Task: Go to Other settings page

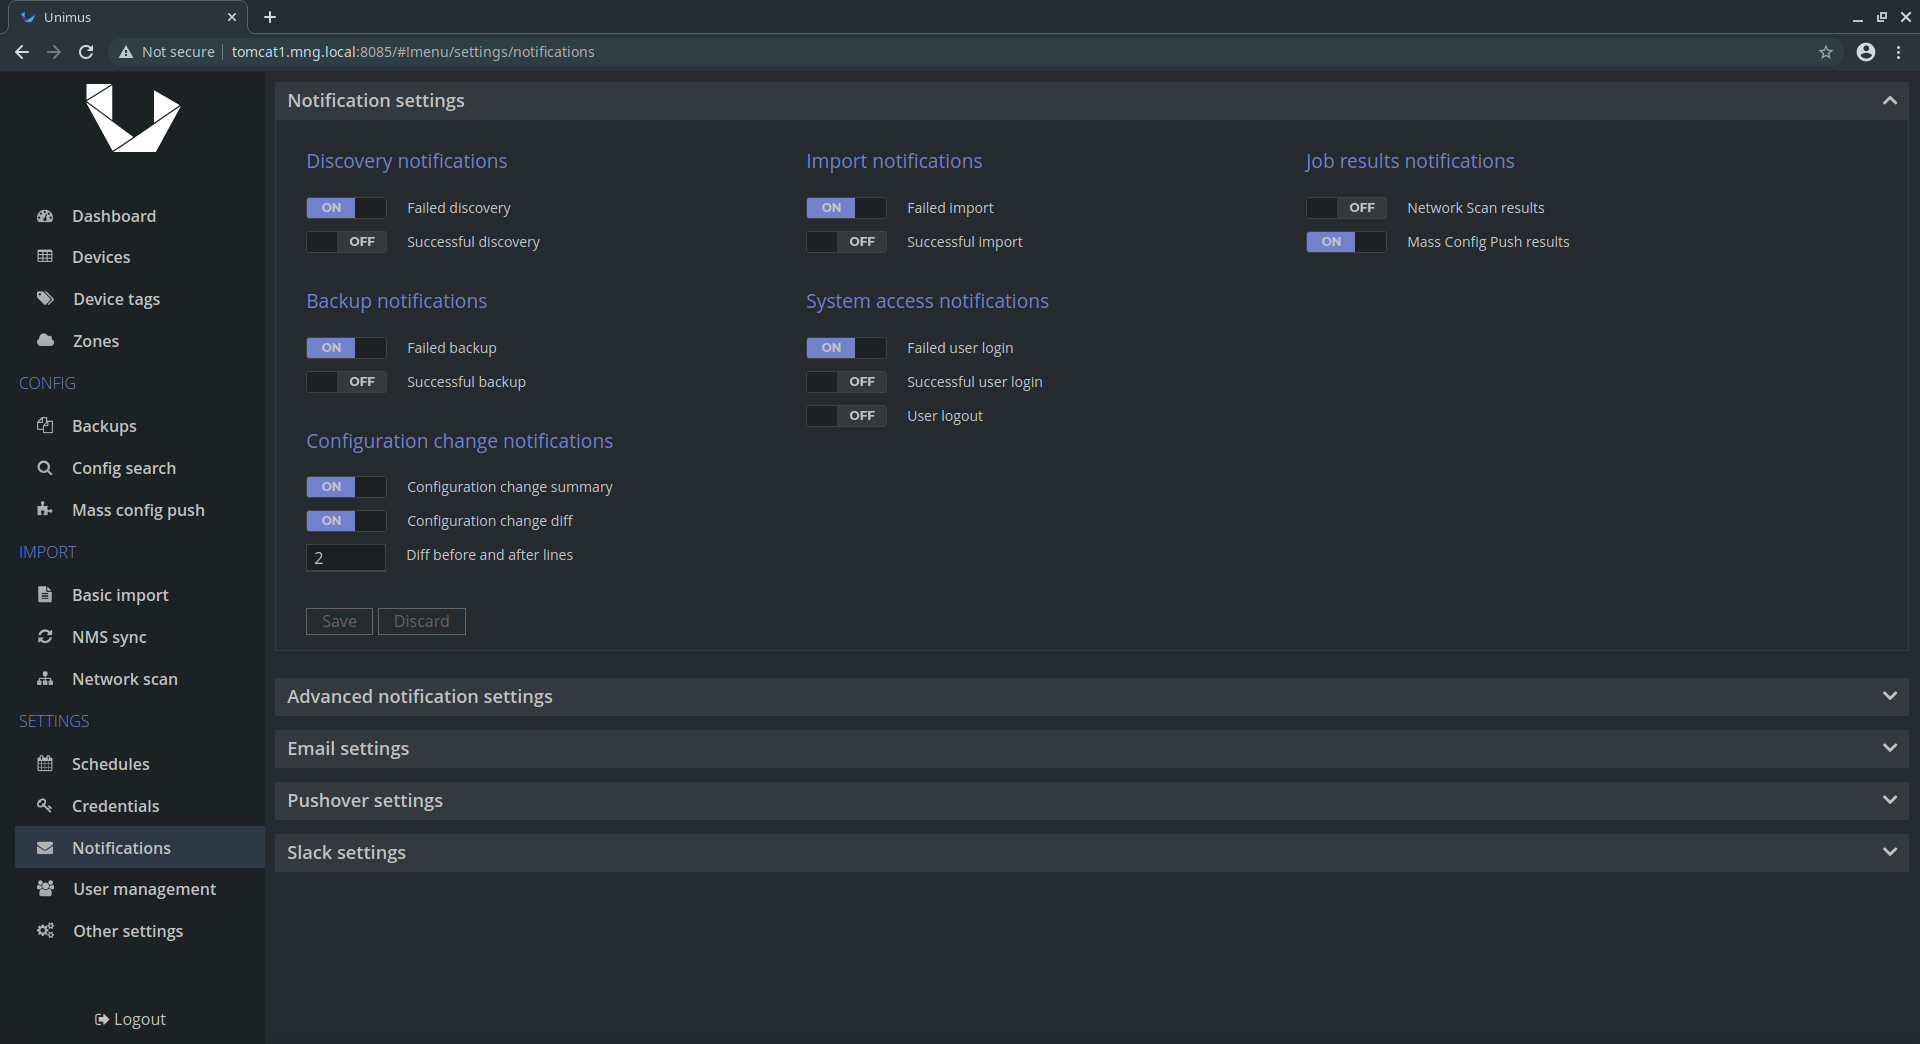Action: pyautogui.click(x=128, y=931)
